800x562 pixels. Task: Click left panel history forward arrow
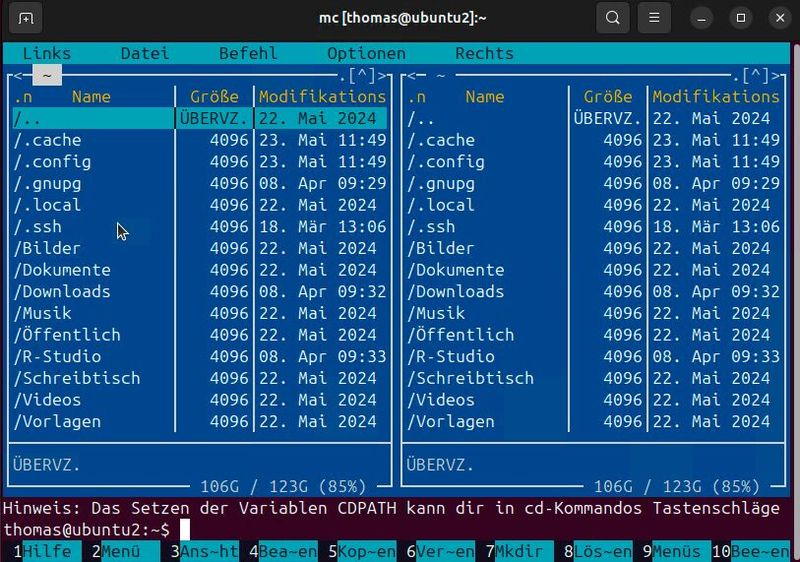(382, 76)
